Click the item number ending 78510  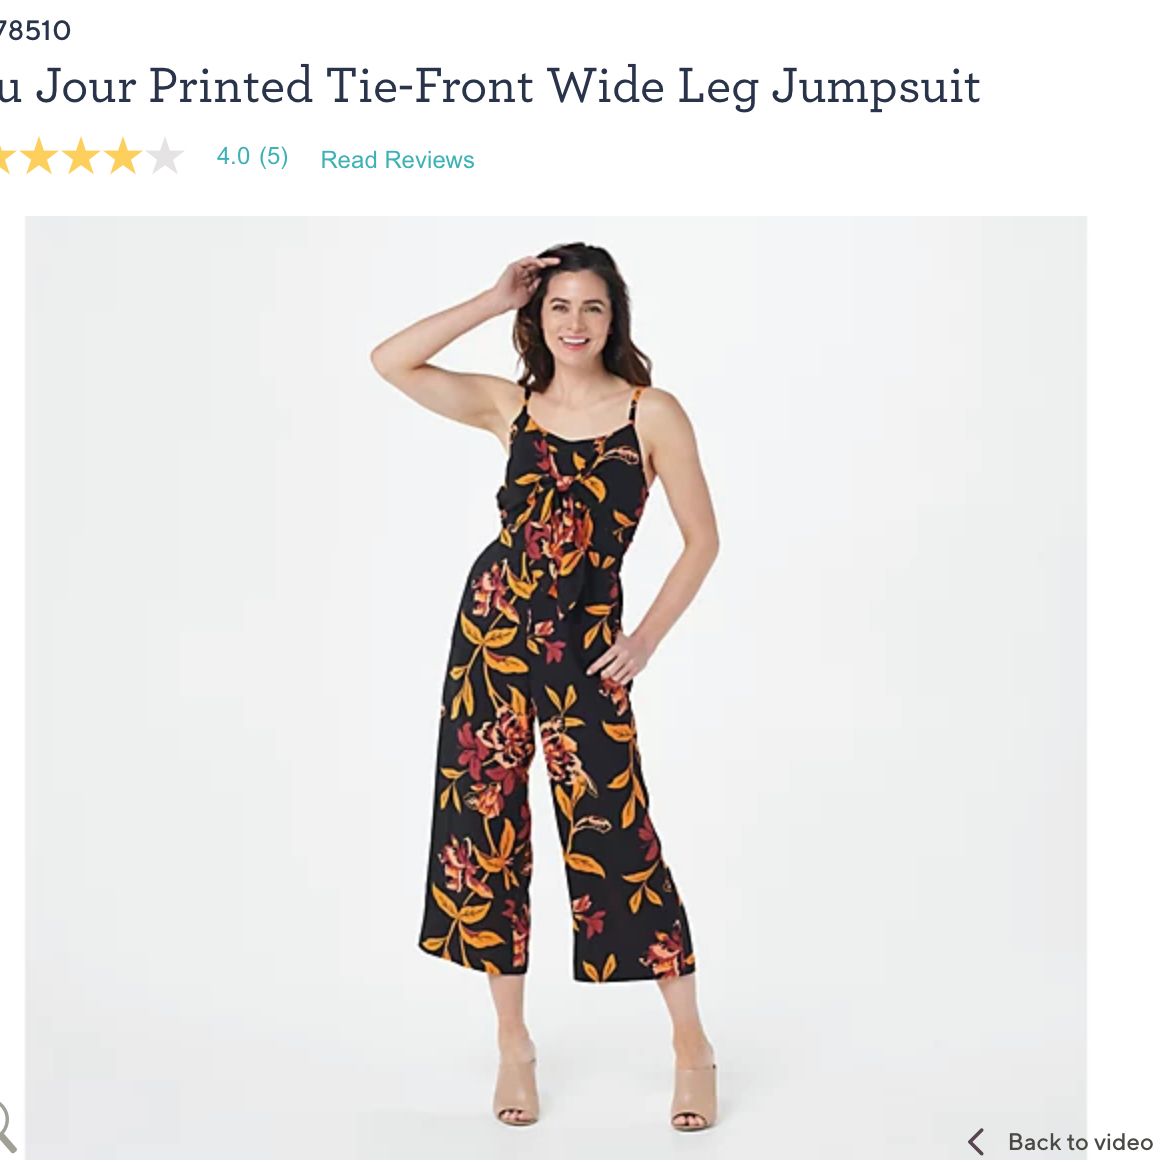35,30
